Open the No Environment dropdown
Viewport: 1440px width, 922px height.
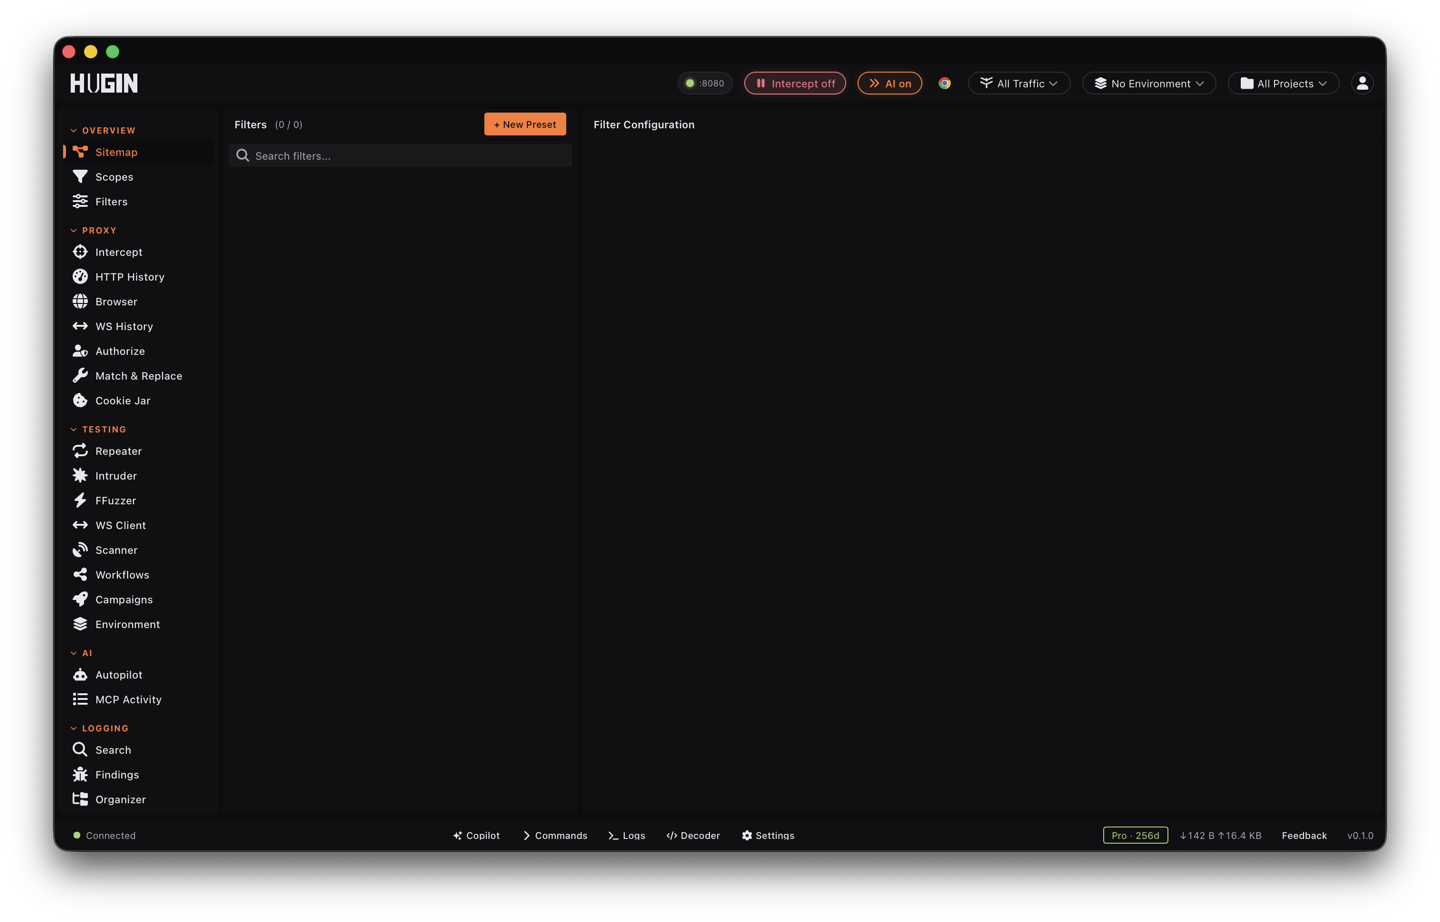pos(1149,83)
